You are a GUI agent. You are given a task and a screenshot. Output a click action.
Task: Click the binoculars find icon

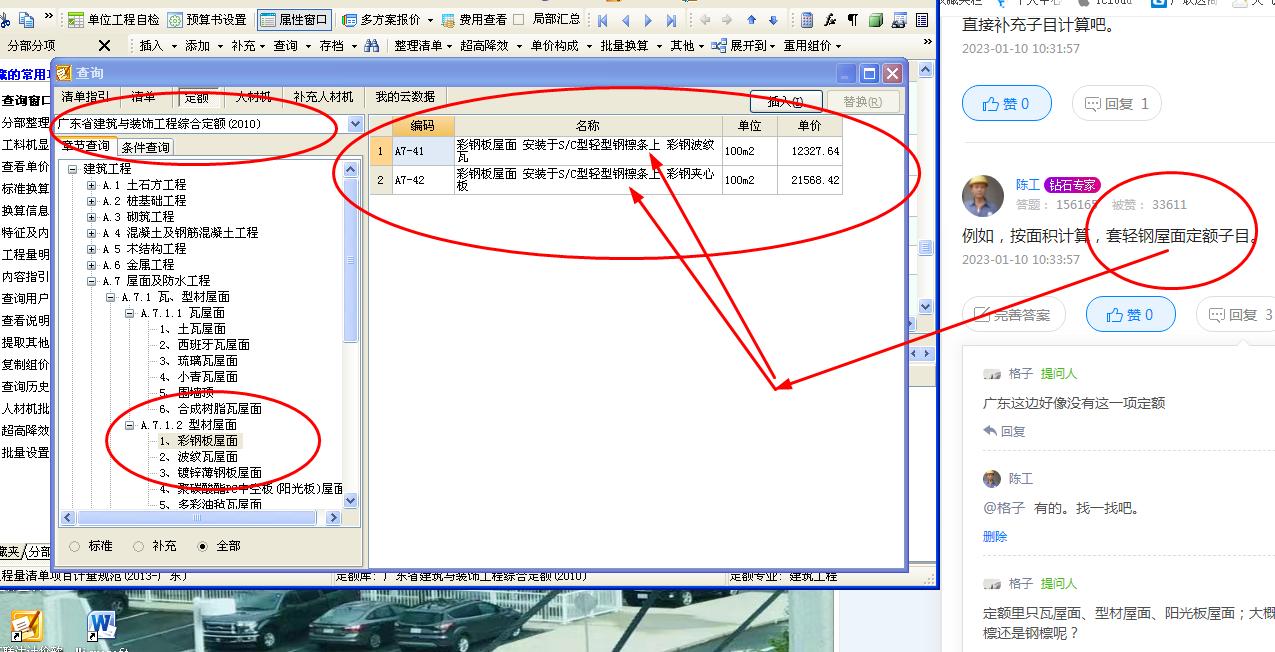pos(372,46)
